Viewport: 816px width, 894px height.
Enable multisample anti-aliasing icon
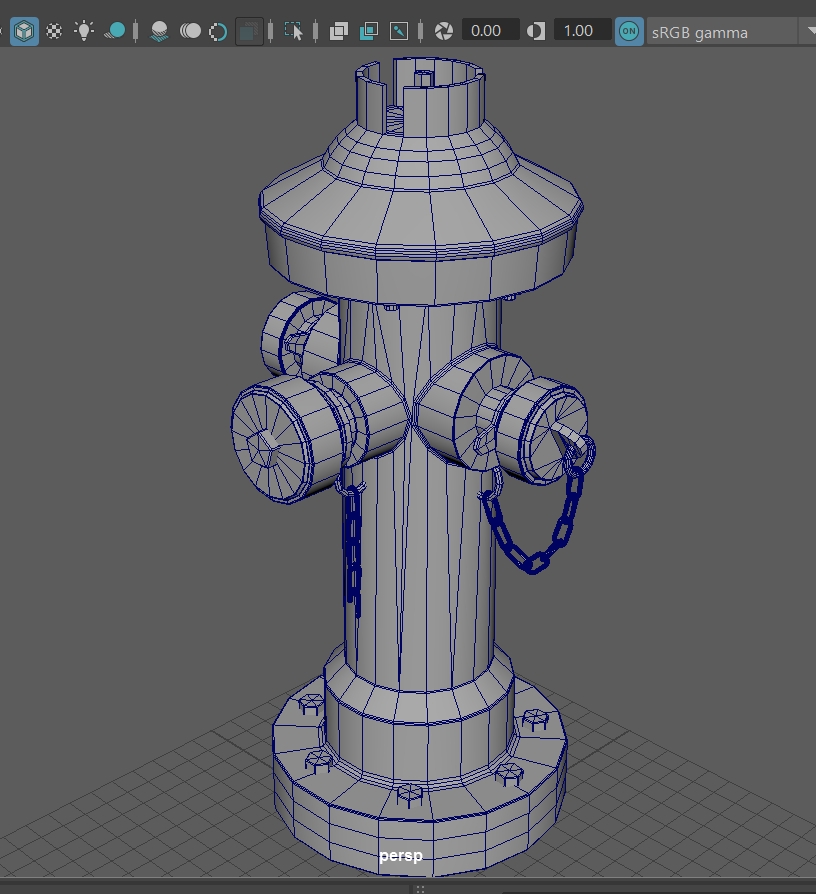218,31
